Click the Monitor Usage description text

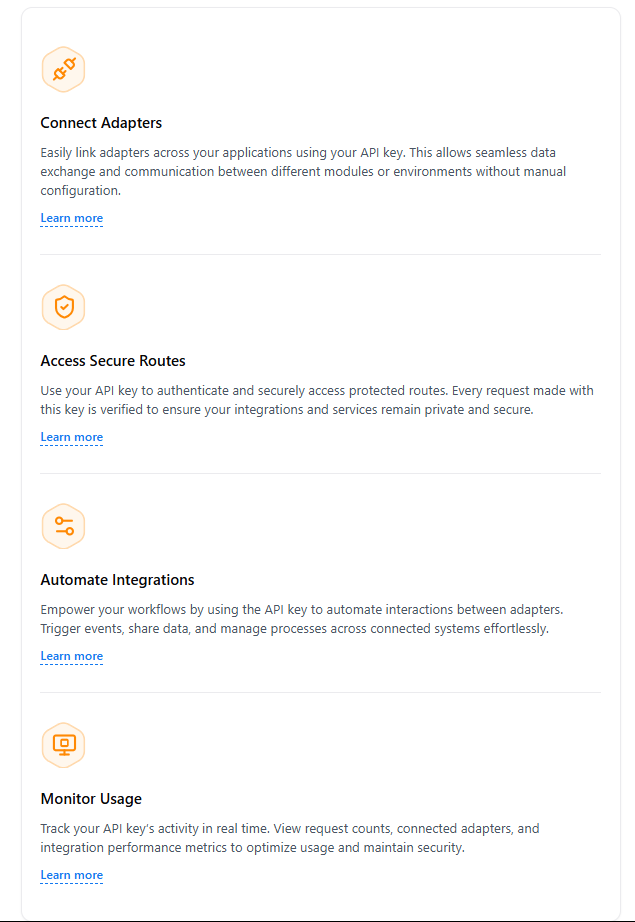point(290,837)
